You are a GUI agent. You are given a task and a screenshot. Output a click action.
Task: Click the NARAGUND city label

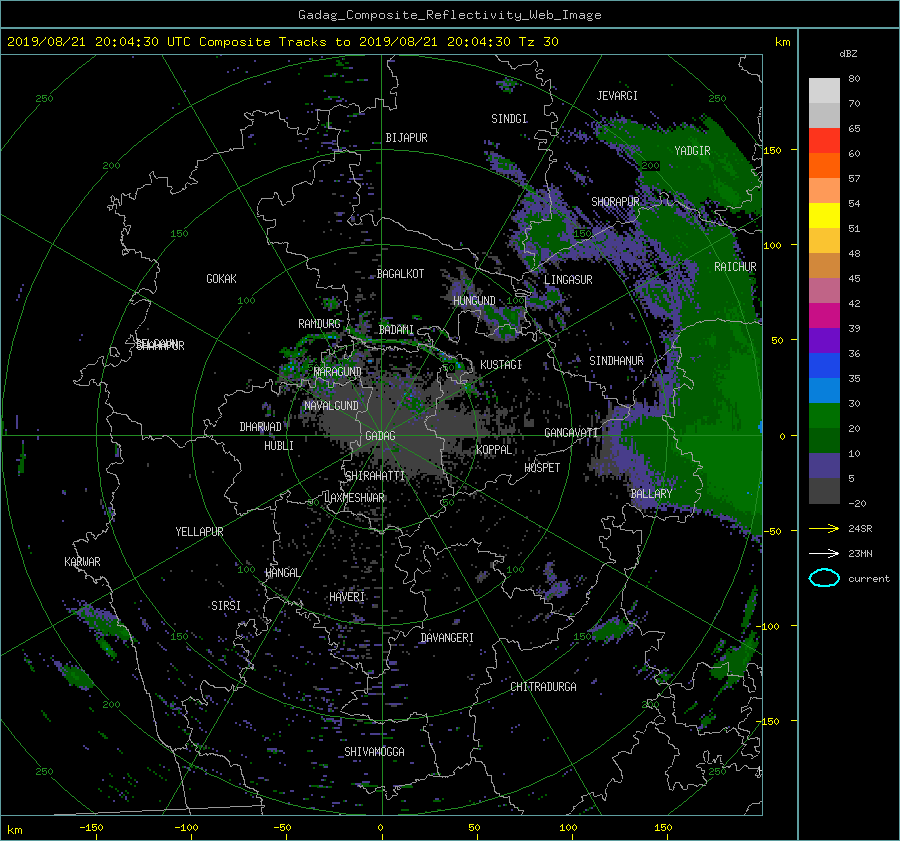click(338, 371)
